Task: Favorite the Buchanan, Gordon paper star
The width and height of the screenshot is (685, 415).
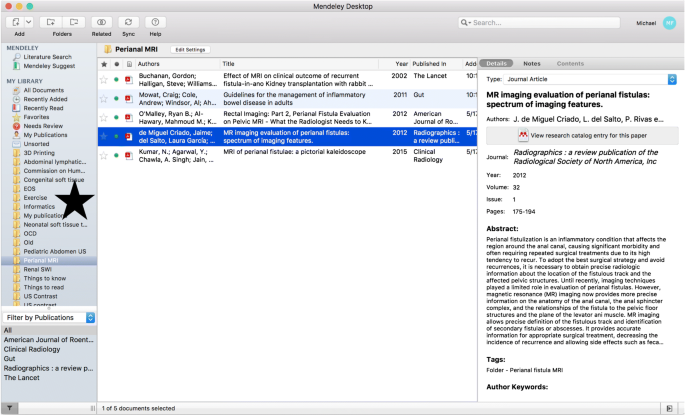Action: pos(104,80)
